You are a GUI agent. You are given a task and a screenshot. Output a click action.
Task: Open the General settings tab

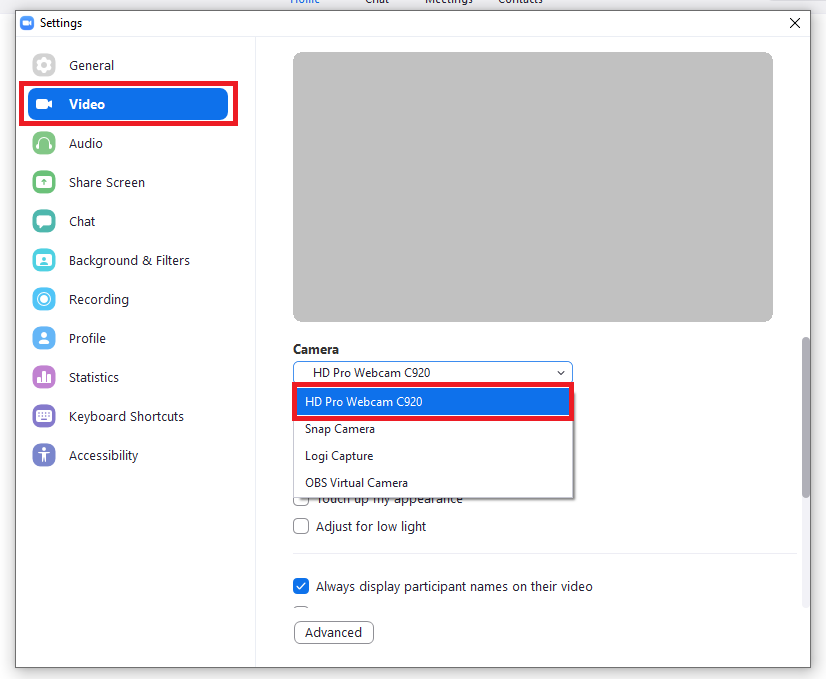point(128,65)
